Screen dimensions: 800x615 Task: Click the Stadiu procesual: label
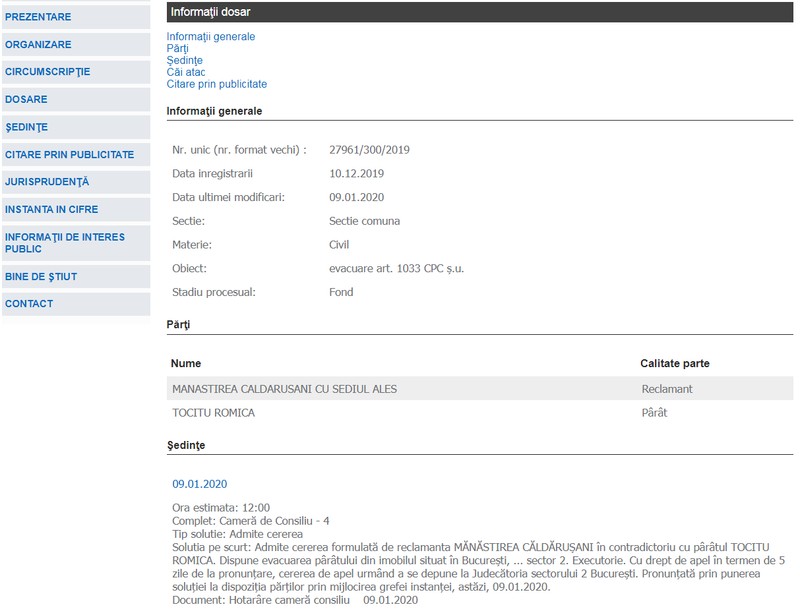(214, 292)
